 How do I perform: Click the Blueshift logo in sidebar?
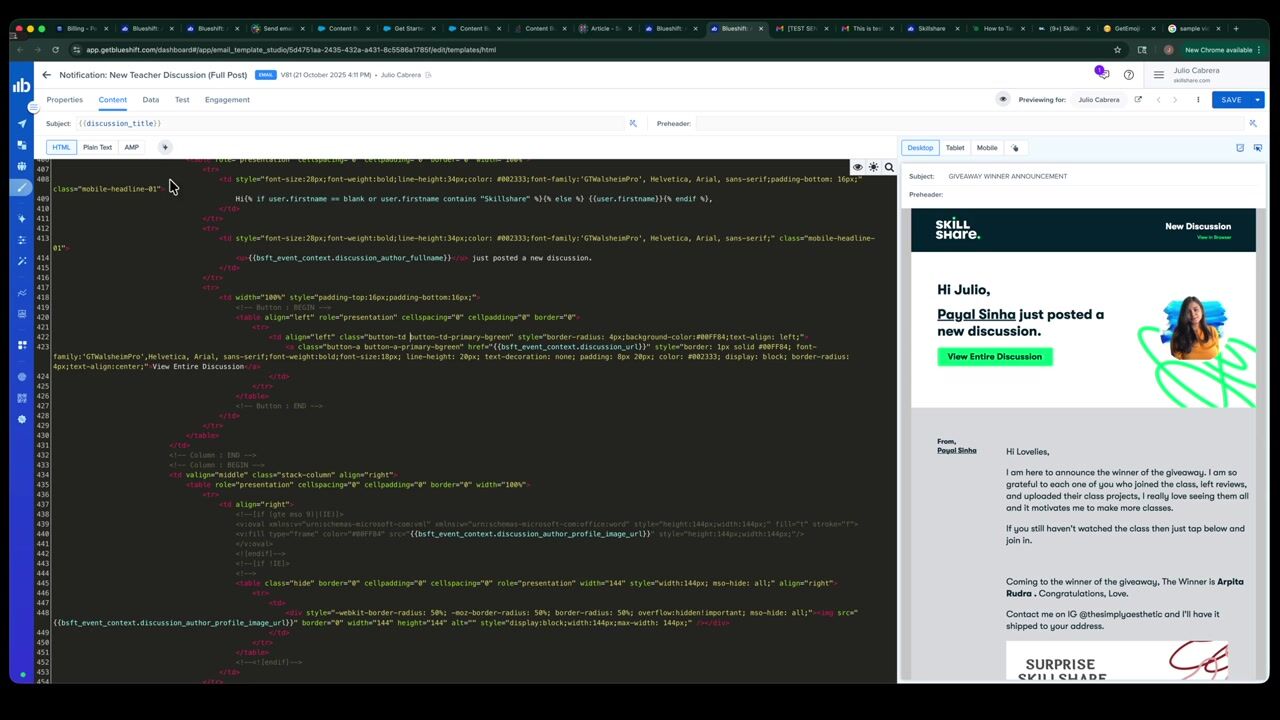point(21,86)
